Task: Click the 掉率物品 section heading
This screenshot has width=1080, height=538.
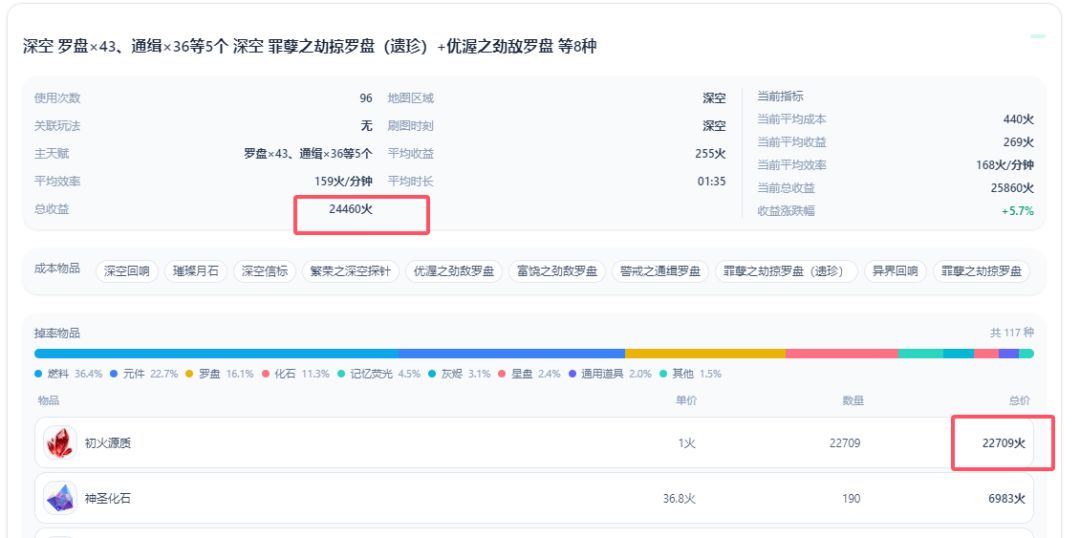Action: [x=57, y=333]
